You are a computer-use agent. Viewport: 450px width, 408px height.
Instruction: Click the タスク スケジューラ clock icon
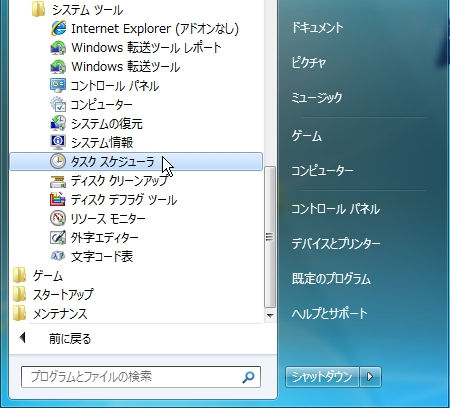pos(58,162)
